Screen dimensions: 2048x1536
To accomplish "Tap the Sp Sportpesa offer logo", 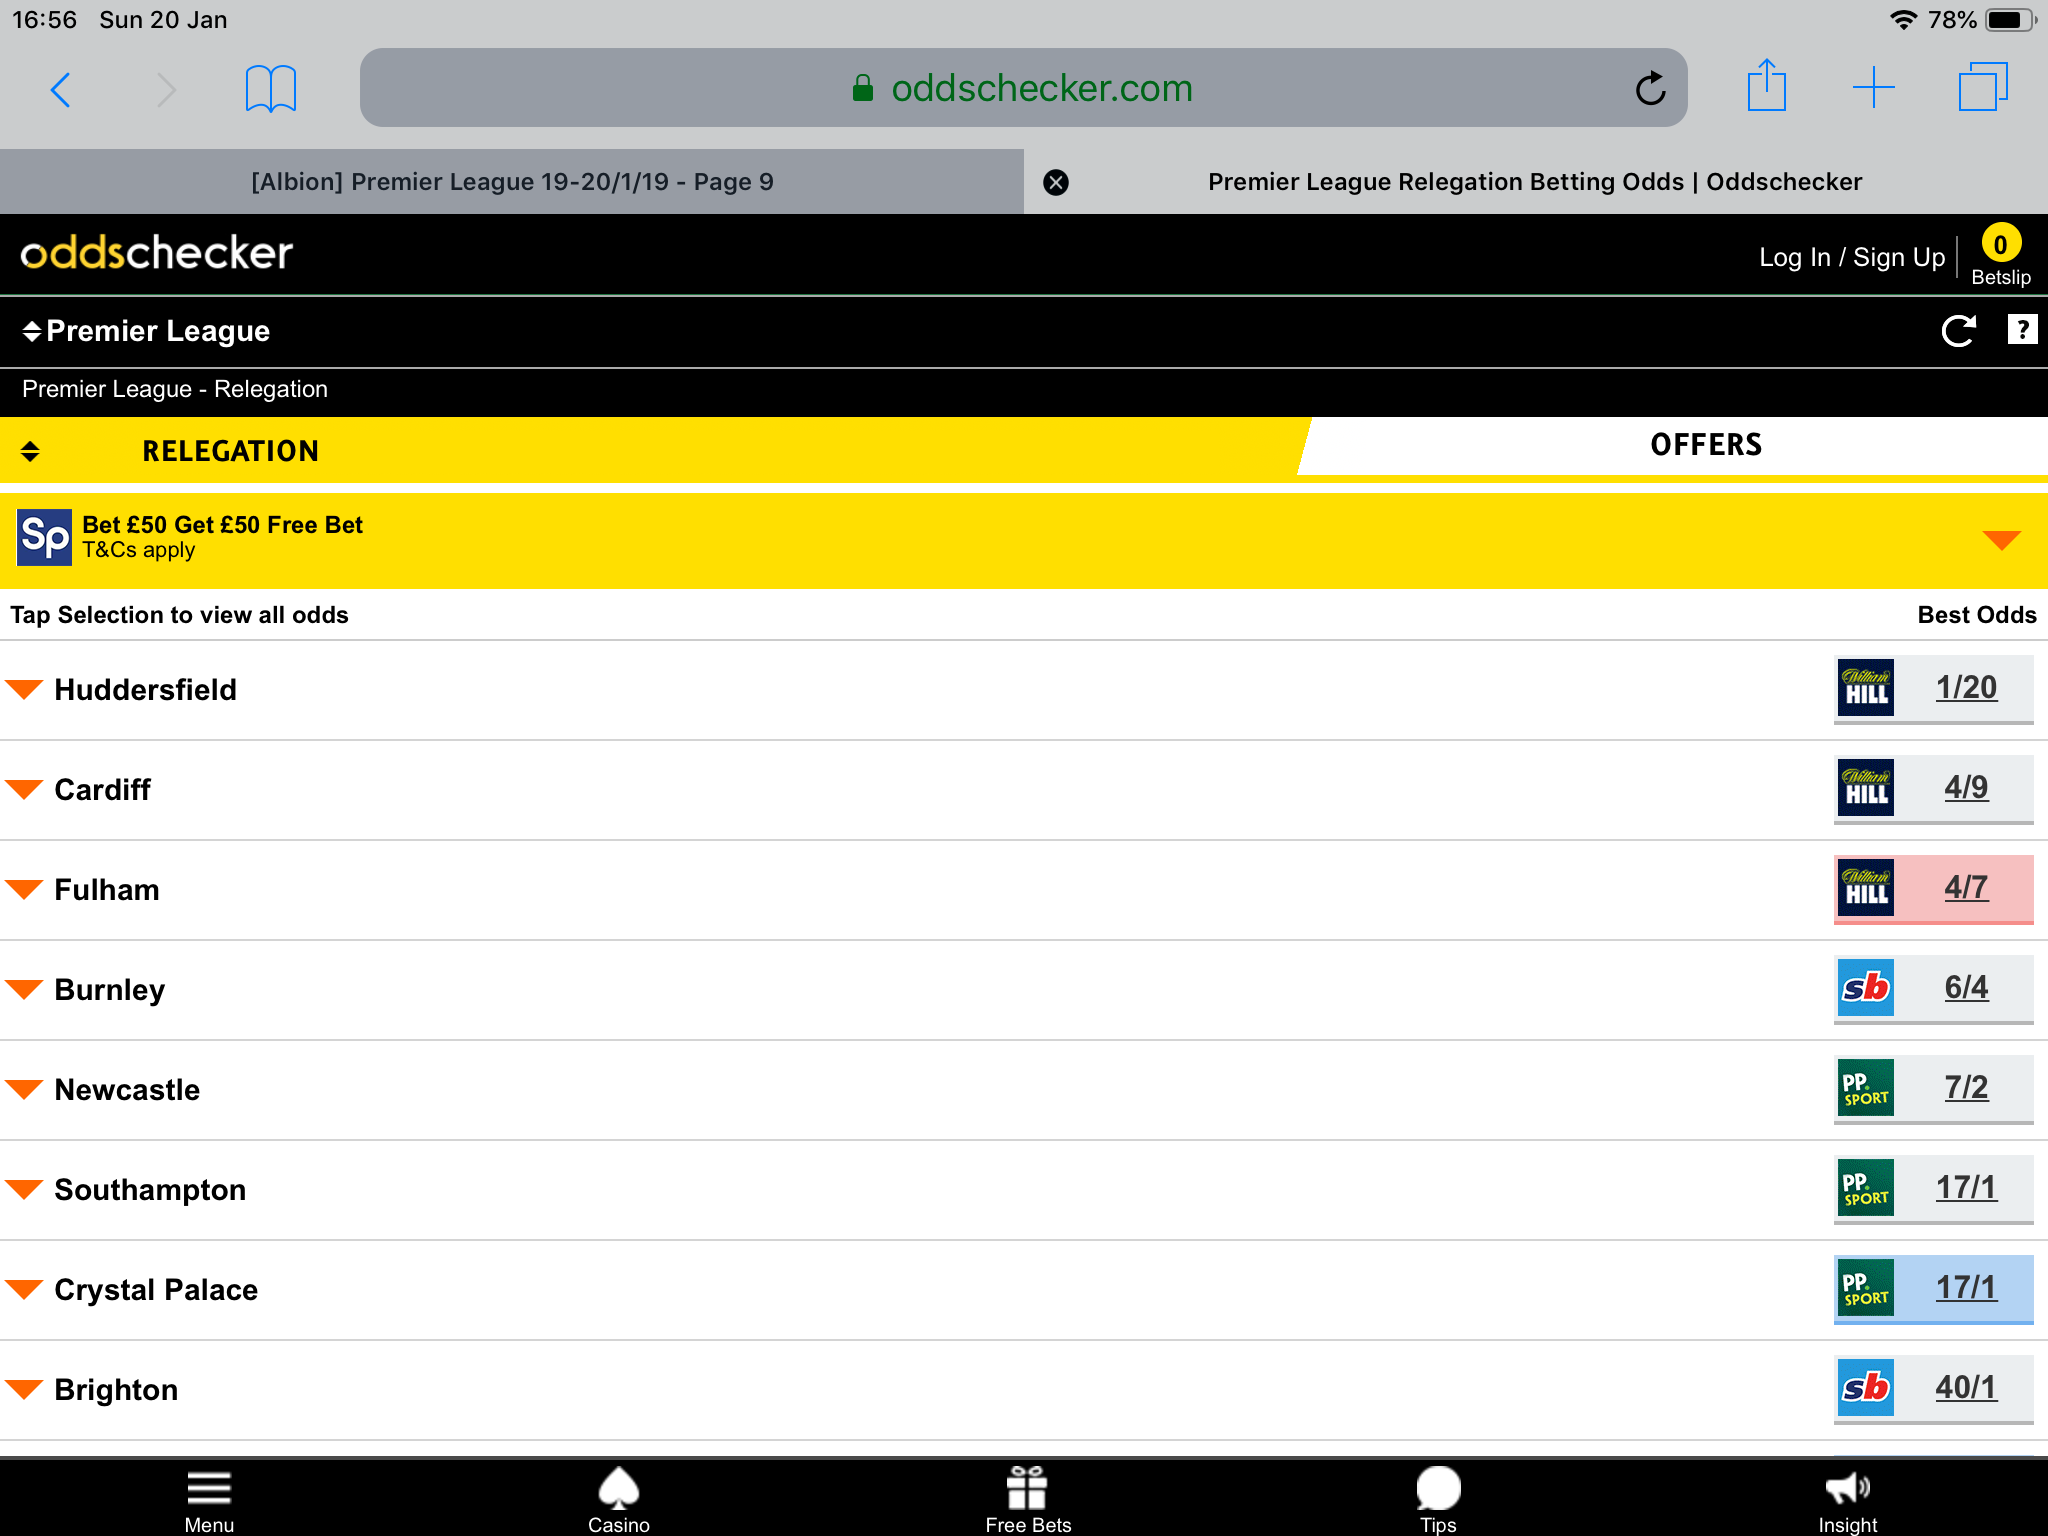I will (45, 537).
